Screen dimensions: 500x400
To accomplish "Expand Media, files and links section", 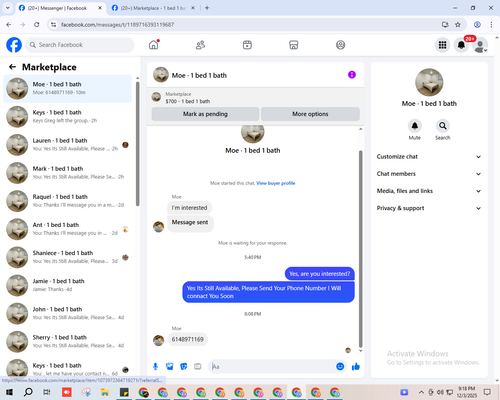I will click(429, 191).
